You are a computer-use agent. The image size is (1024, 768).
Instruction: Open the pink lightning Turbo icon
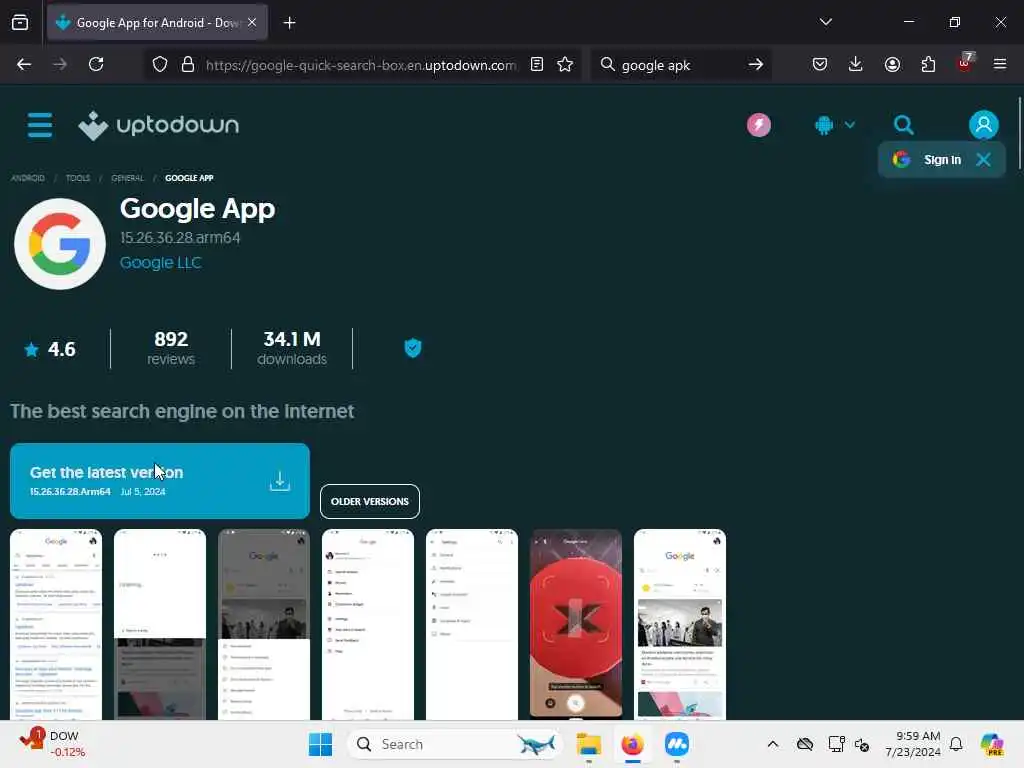tap(758, 125)
